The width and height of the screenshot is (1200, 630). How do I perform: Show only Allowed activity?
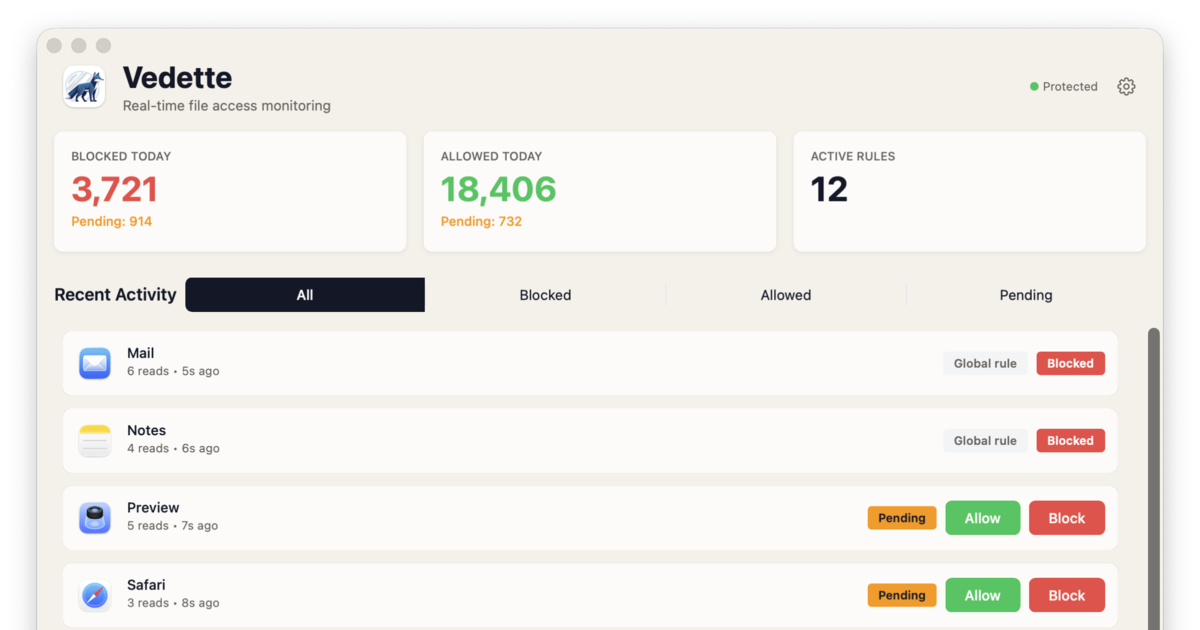tap(786, 295)
